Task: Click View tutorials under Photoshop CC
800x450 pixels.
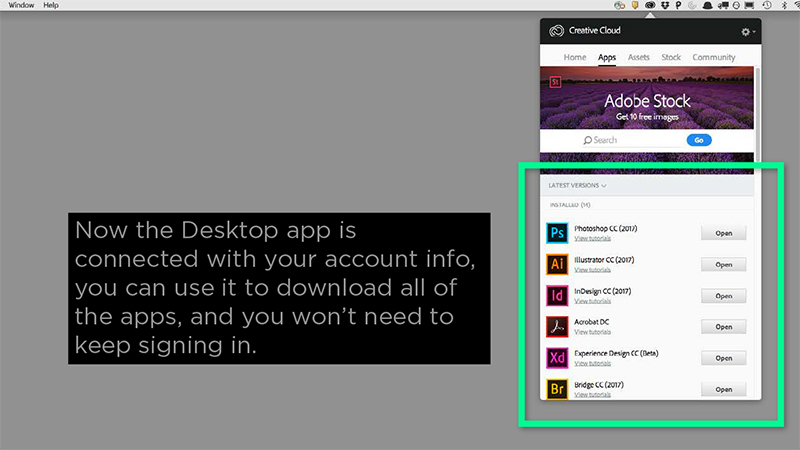Action: tap(592, 238)
